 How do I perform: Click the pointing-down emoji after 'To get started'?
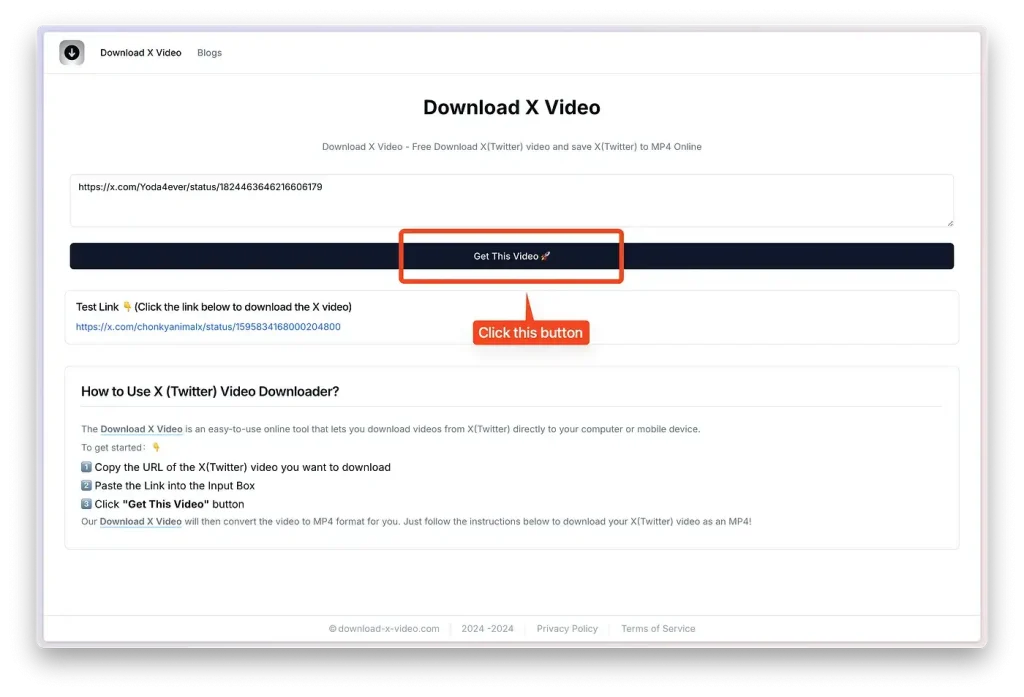click(x=156, y=448)
